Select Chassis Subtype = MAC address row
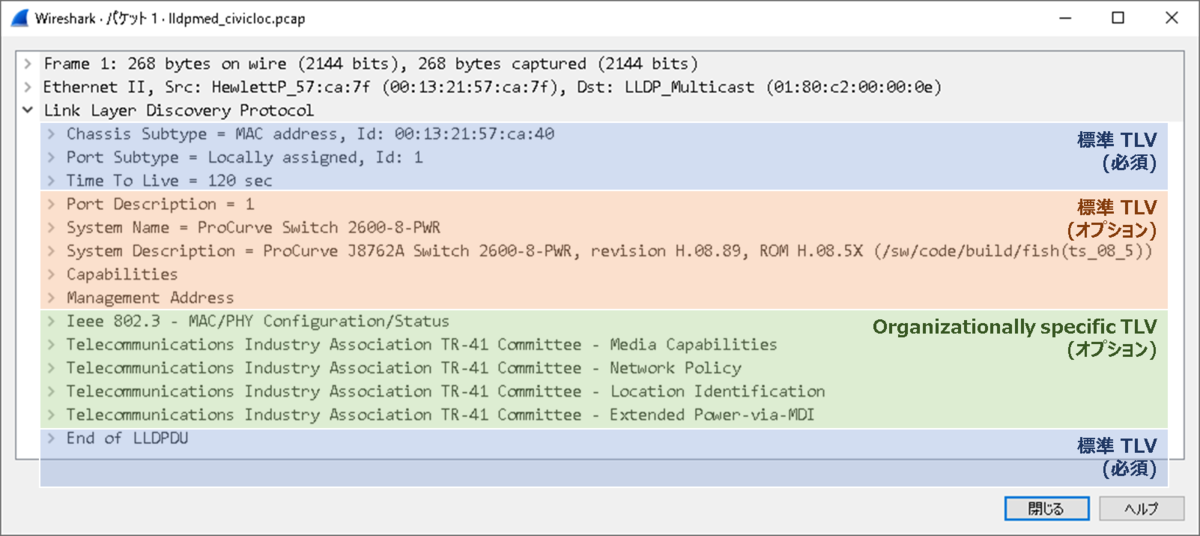The width and height of the screenshot is (1200, 536). (310, 134)
